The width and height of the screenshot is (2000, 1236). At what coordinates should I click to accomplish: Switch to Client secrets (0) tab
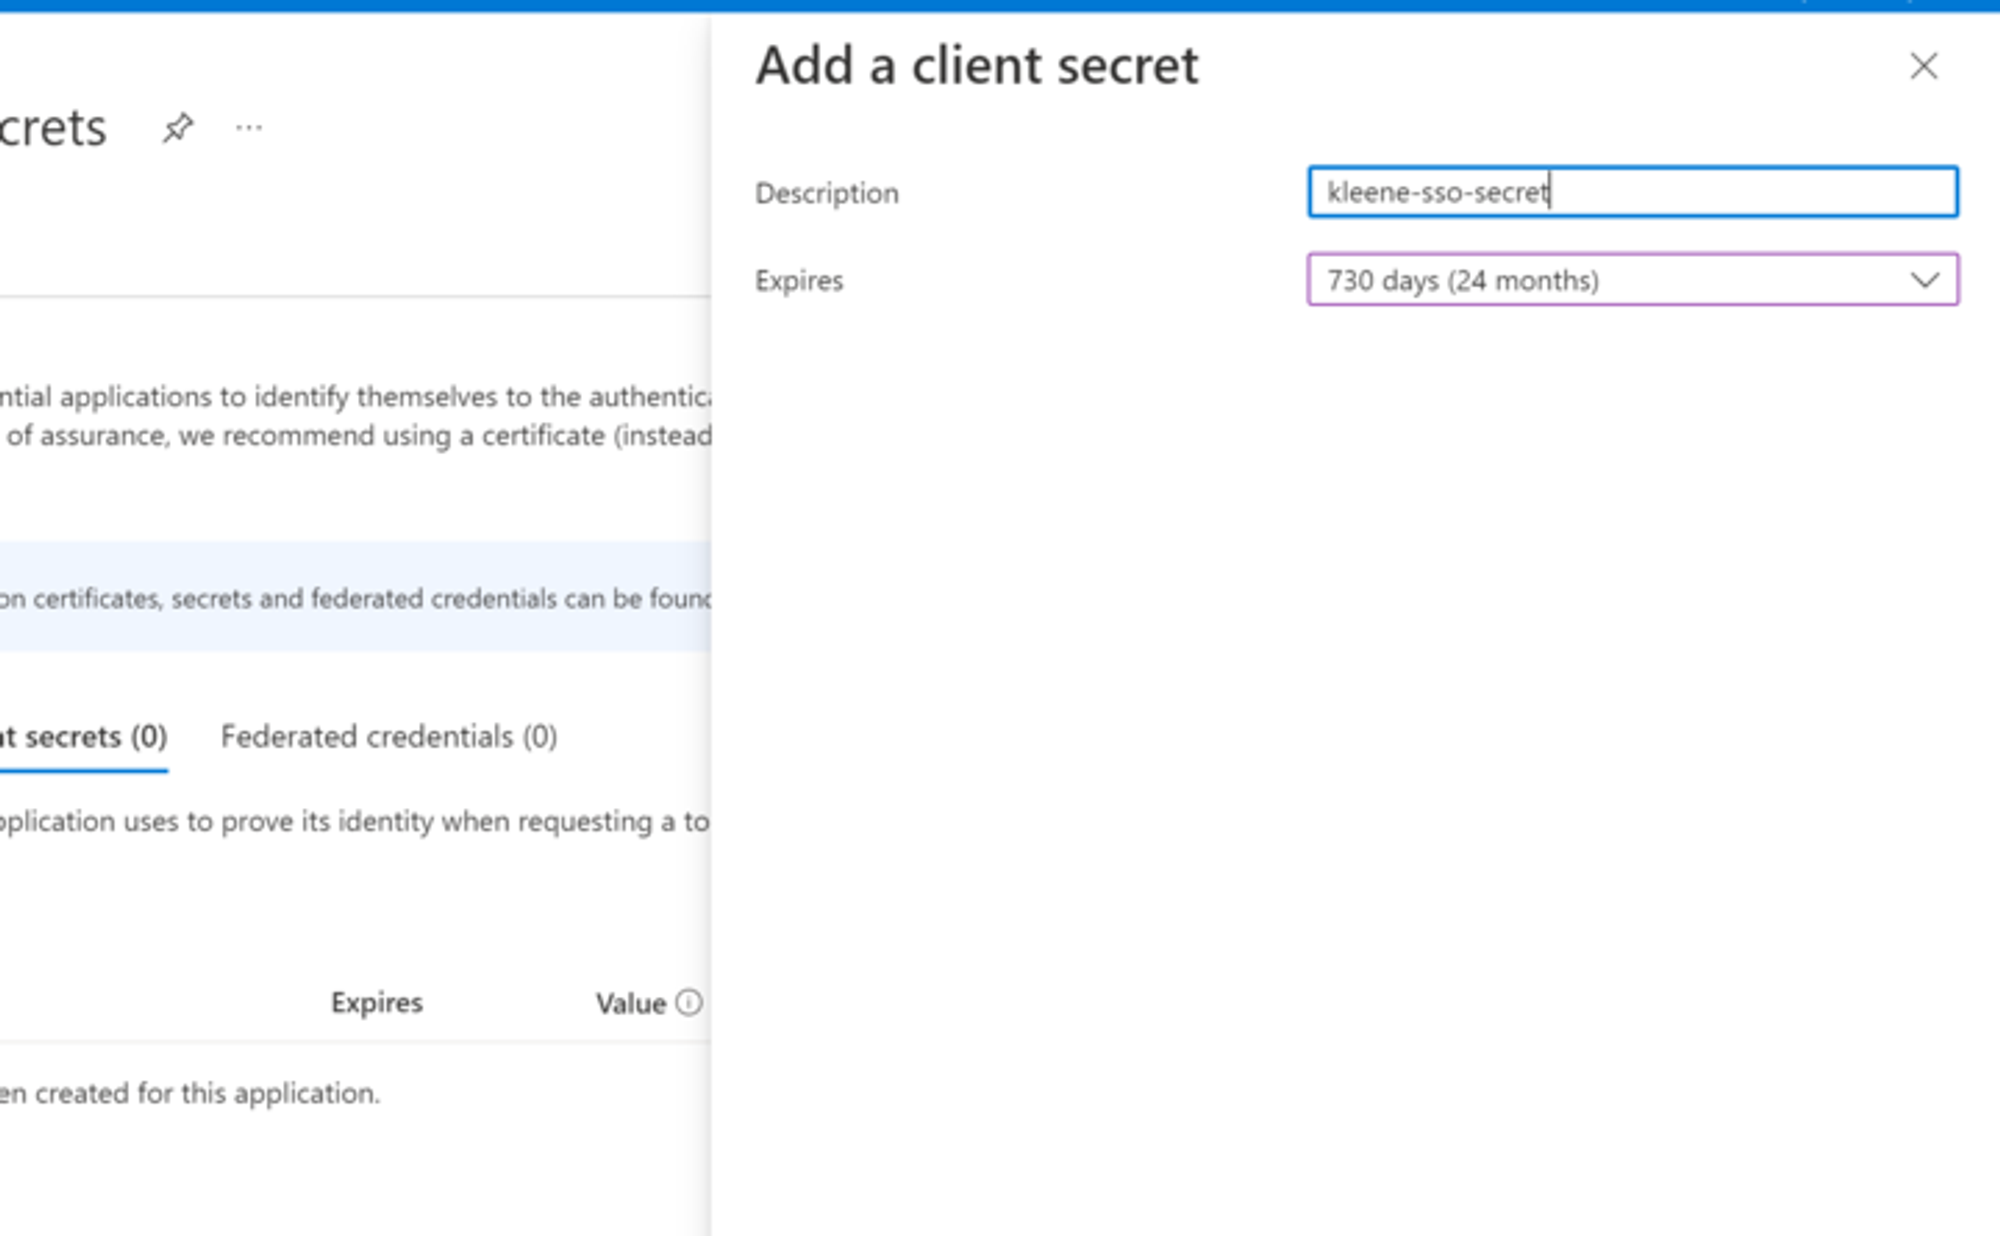[x=84, y=737]
